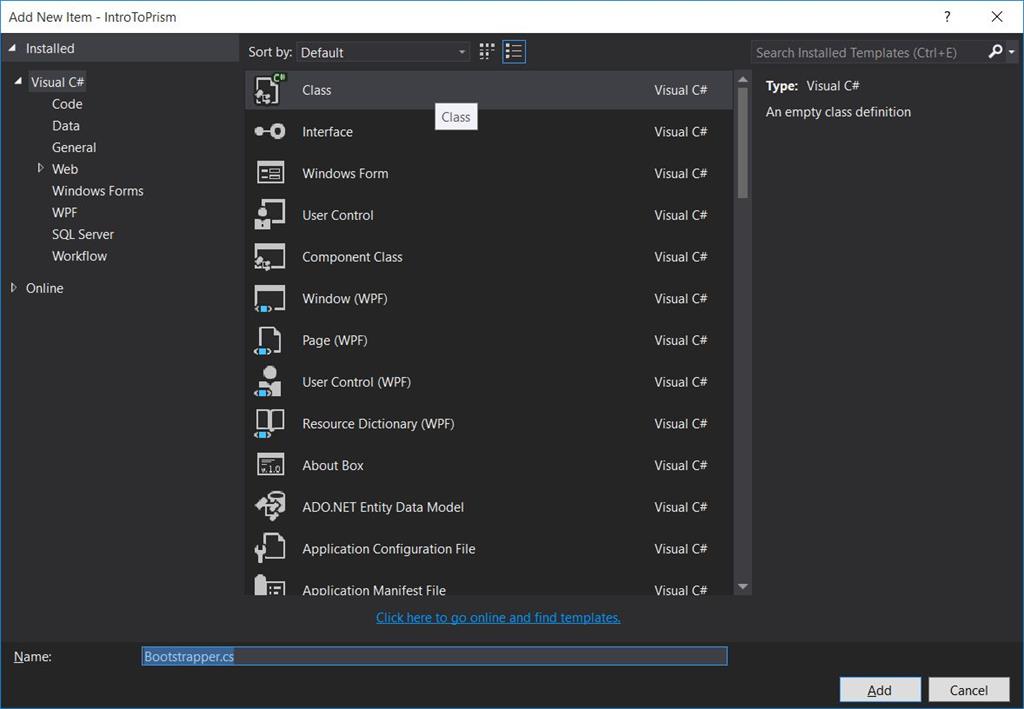Choose the Windows Form template icon
Screen dimensions: 1024x709
point(270,173)
